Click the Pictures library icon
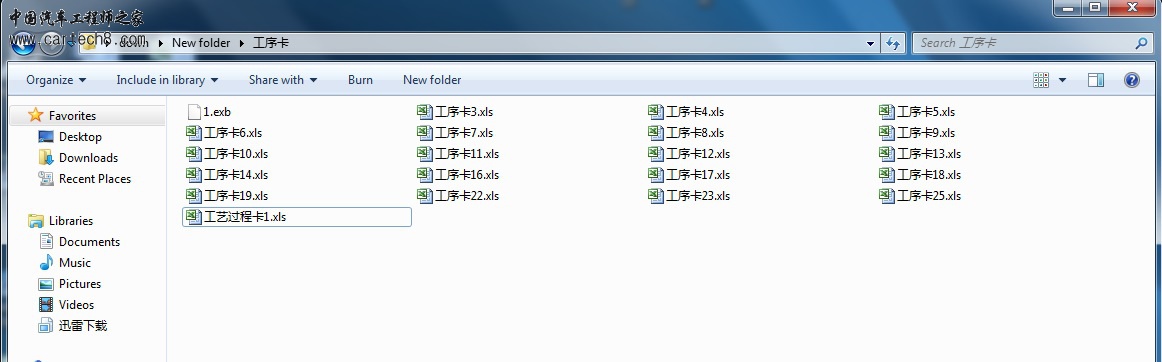1162x362 pixels. click(46, 283)
